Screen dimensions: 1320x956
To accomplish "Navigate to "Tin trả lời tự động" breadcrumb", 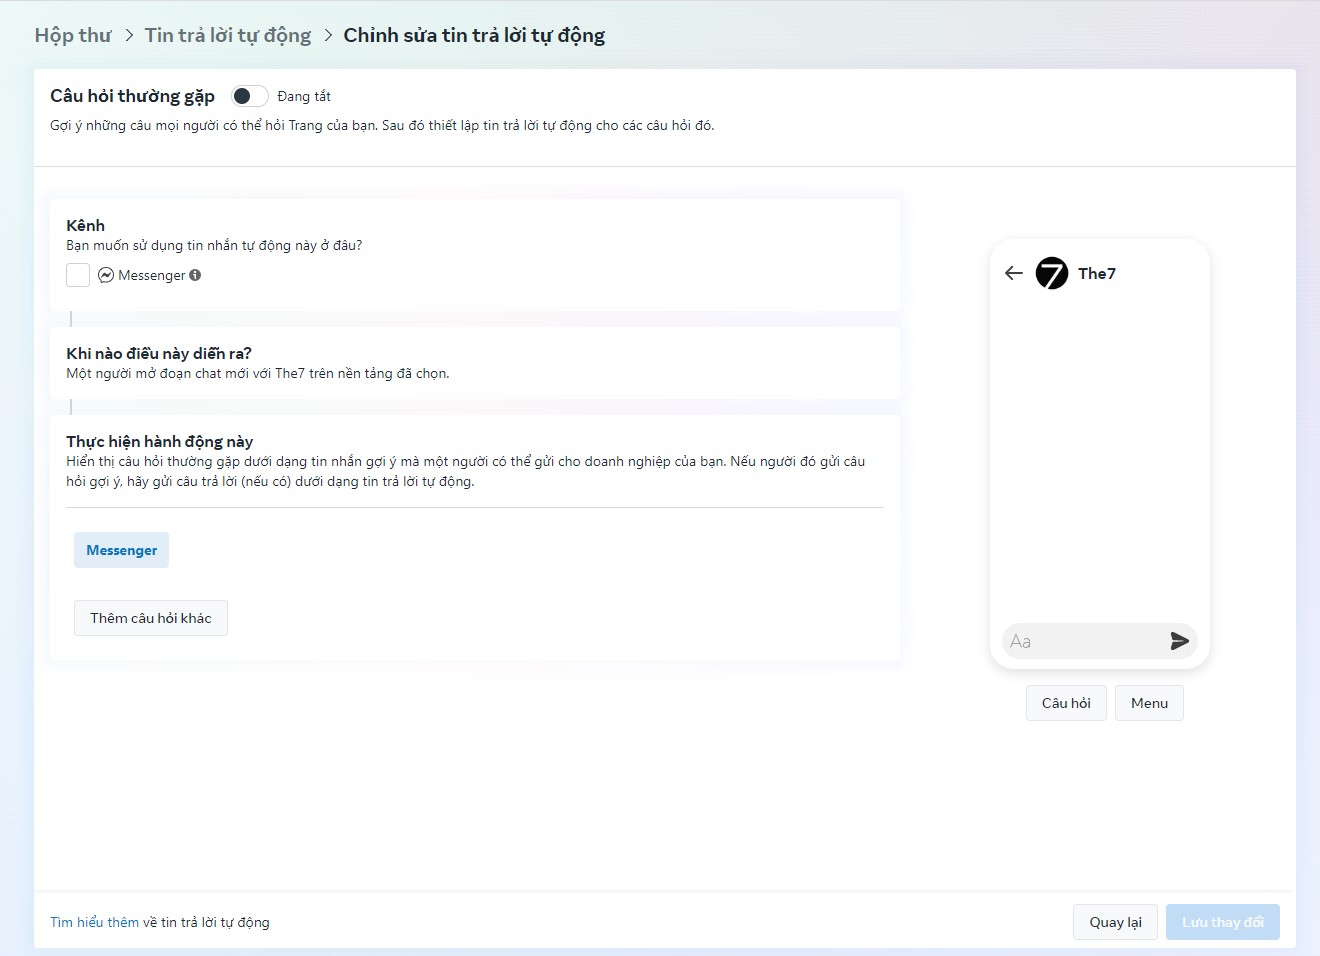I will tap(227, 34).
